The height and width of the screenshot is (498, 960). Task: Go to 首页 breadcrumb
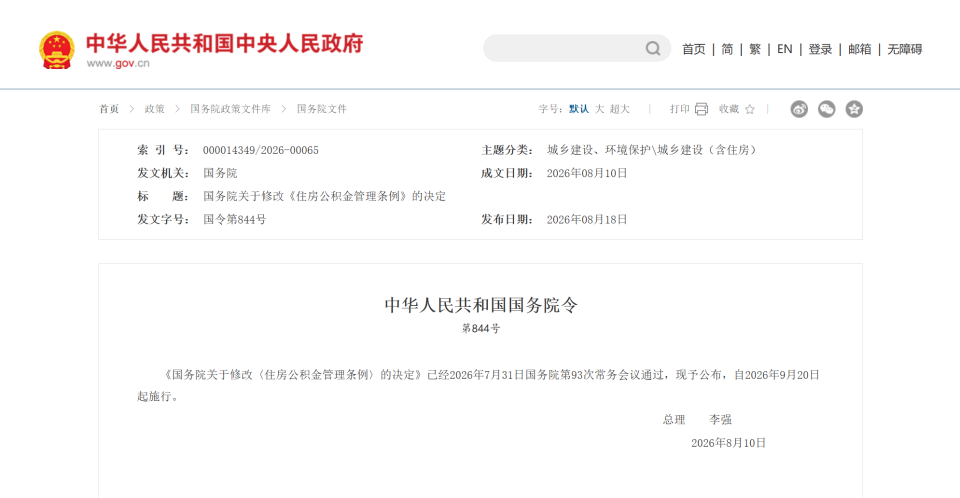(x=109, y=109)
